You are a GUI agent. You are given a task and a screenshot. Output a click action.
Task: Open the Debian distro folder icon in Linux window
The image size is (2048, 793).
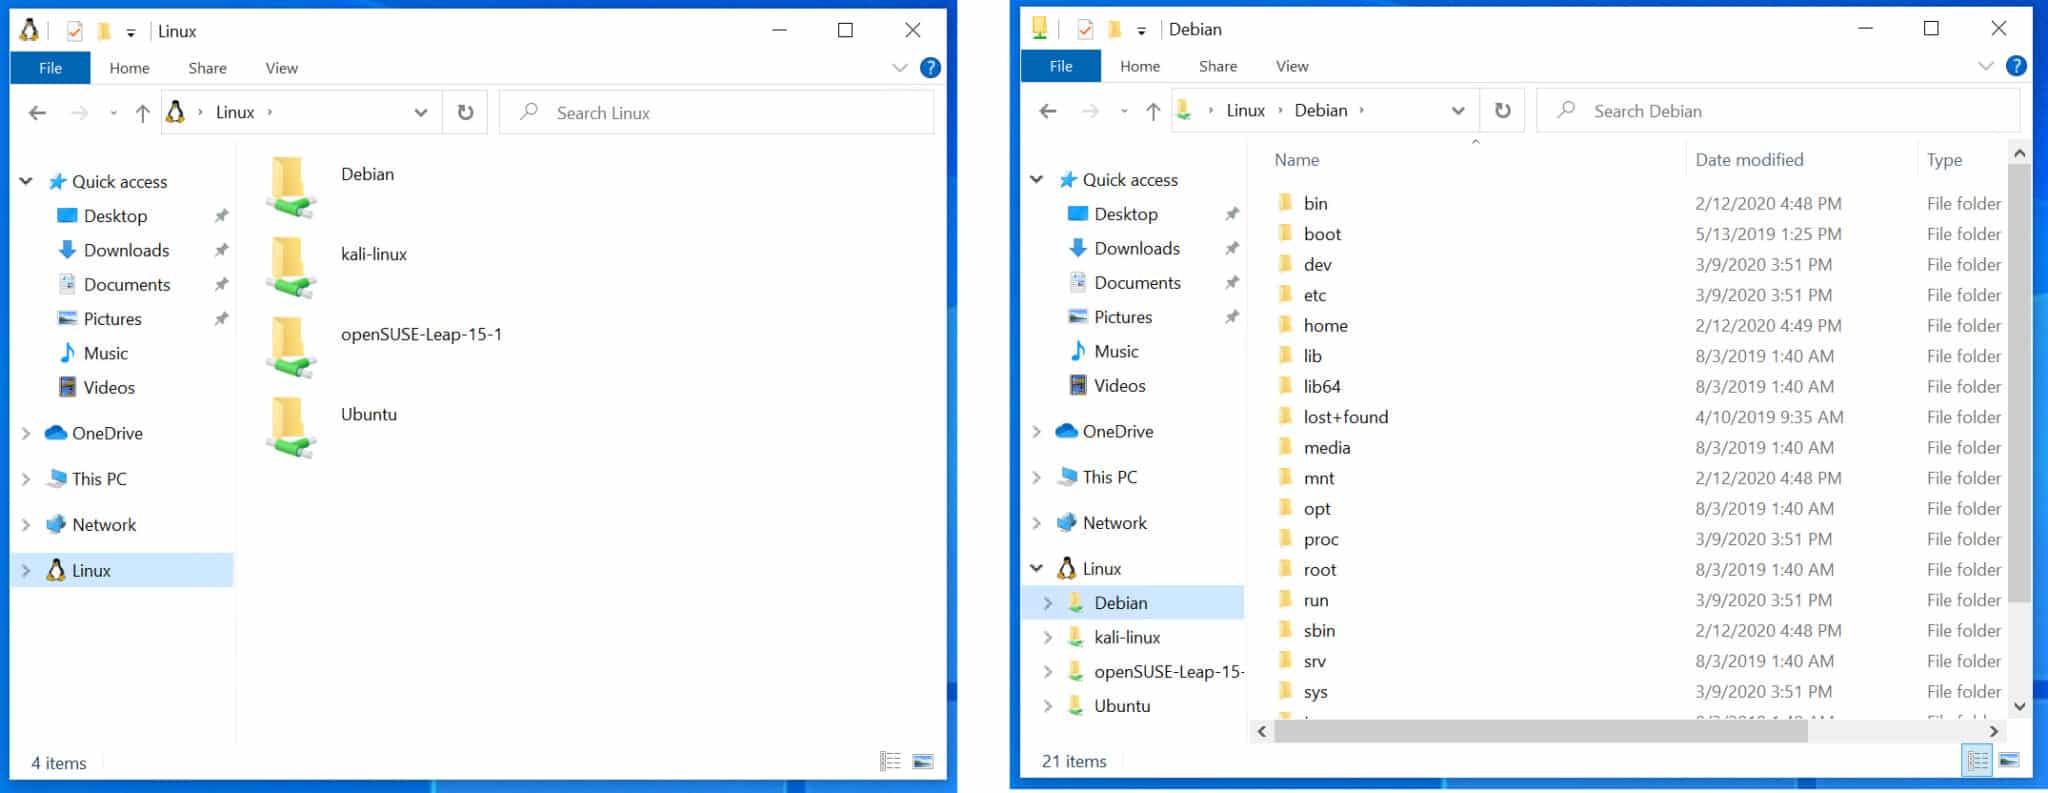click(x=290, y=187)
